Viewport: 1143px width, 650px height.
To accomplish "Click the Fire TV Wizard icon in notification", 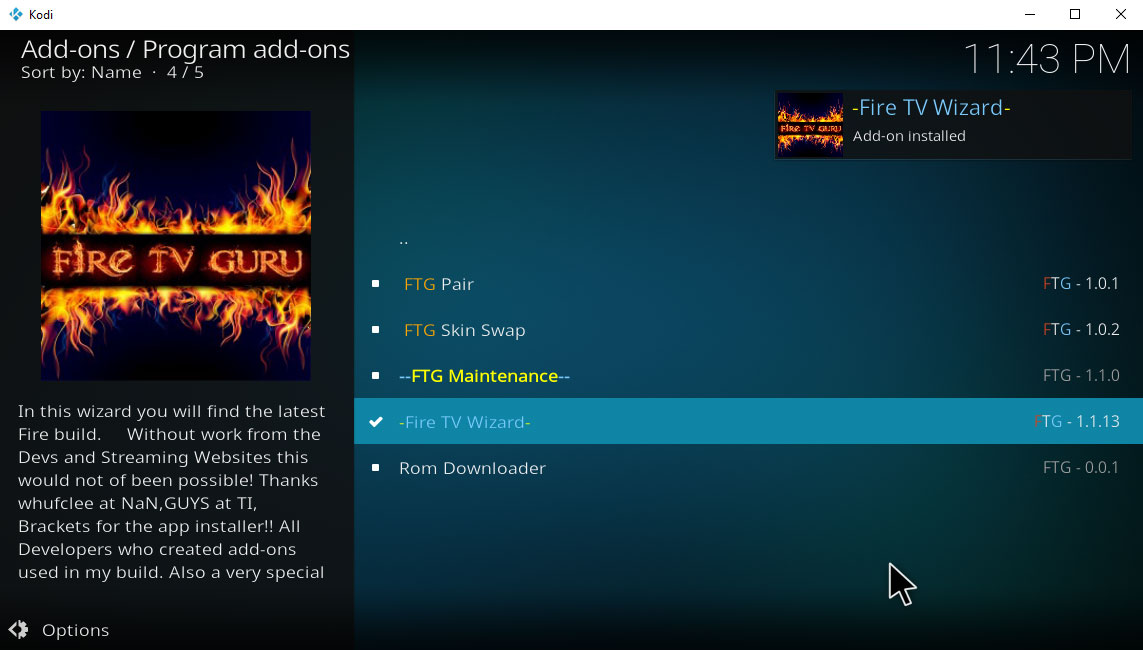I will 809,124.
